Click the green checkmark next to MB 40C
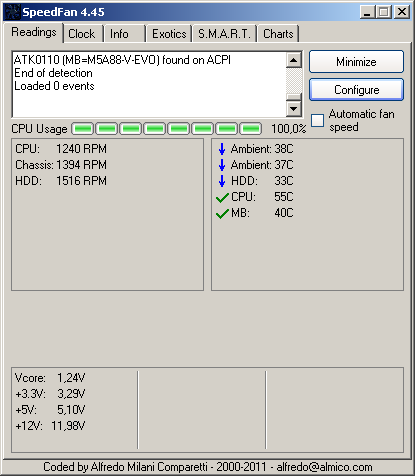The image size is (415, 476). [222, 213]
